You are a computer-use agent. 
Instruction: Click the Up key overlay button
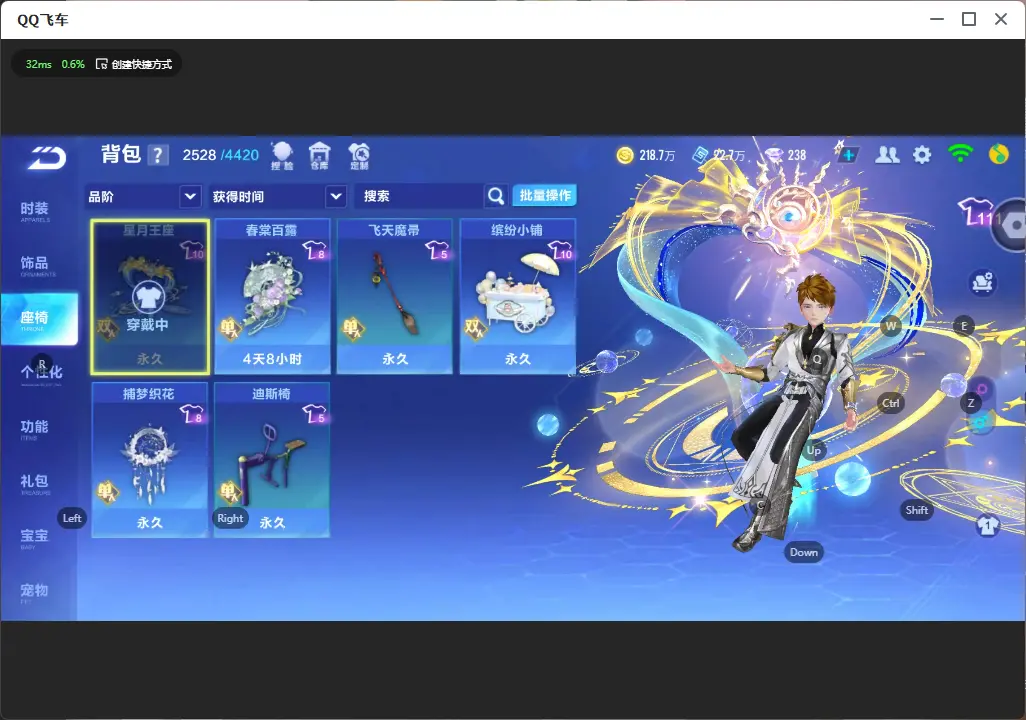point(813,450)
